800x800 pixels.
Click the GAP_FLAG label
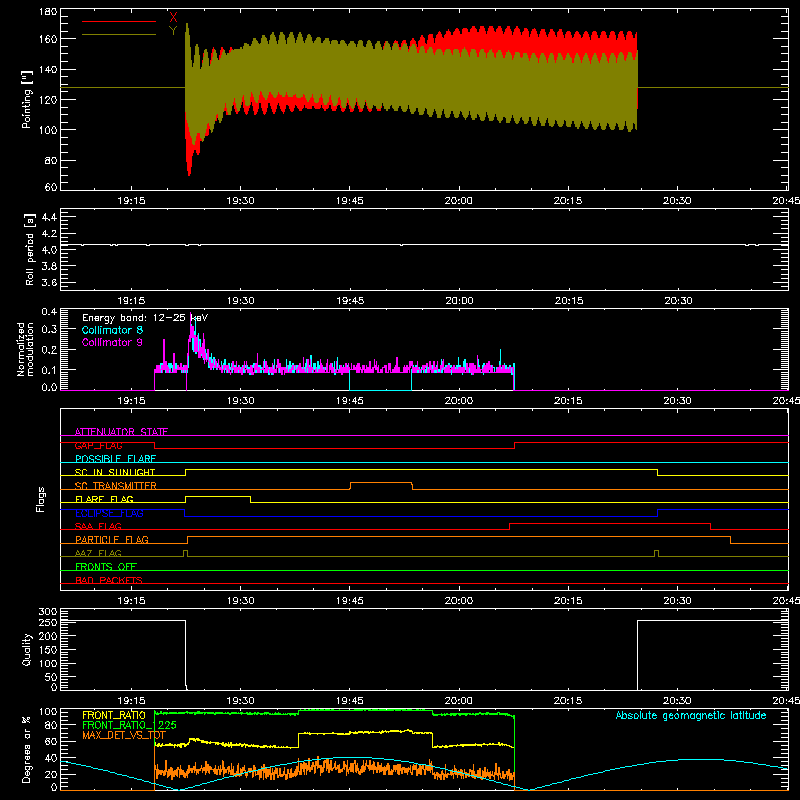pyautogui.click(x=98, y=445)
